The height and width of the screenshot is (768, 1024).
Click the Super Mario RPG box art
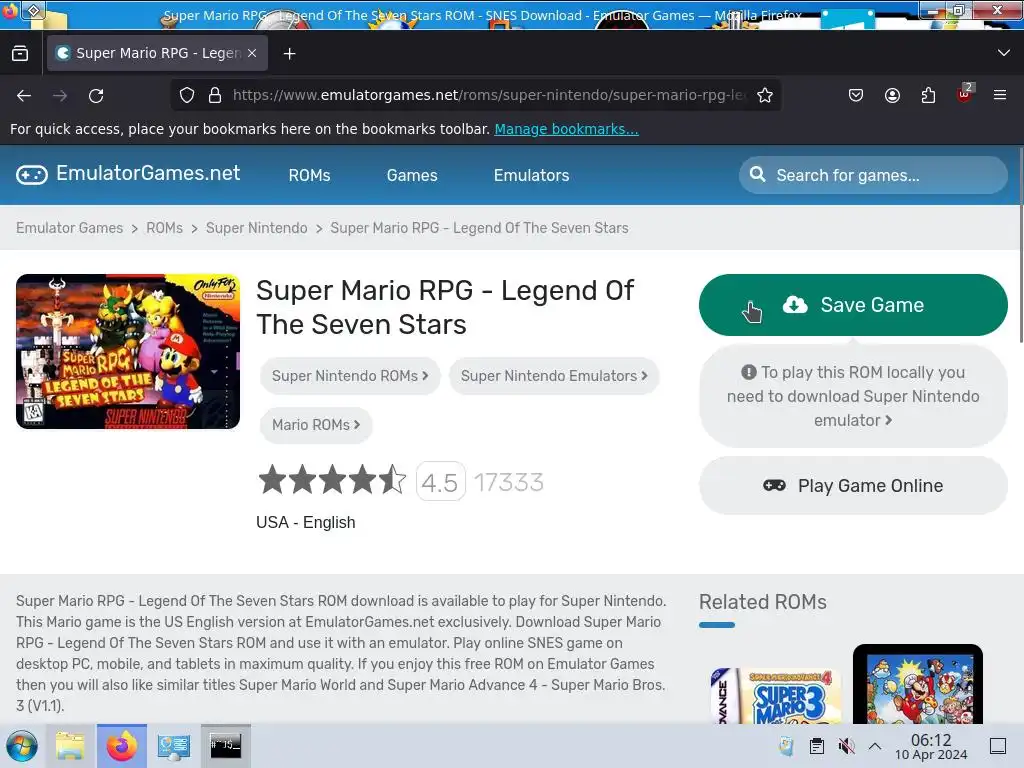coord(128,351)
